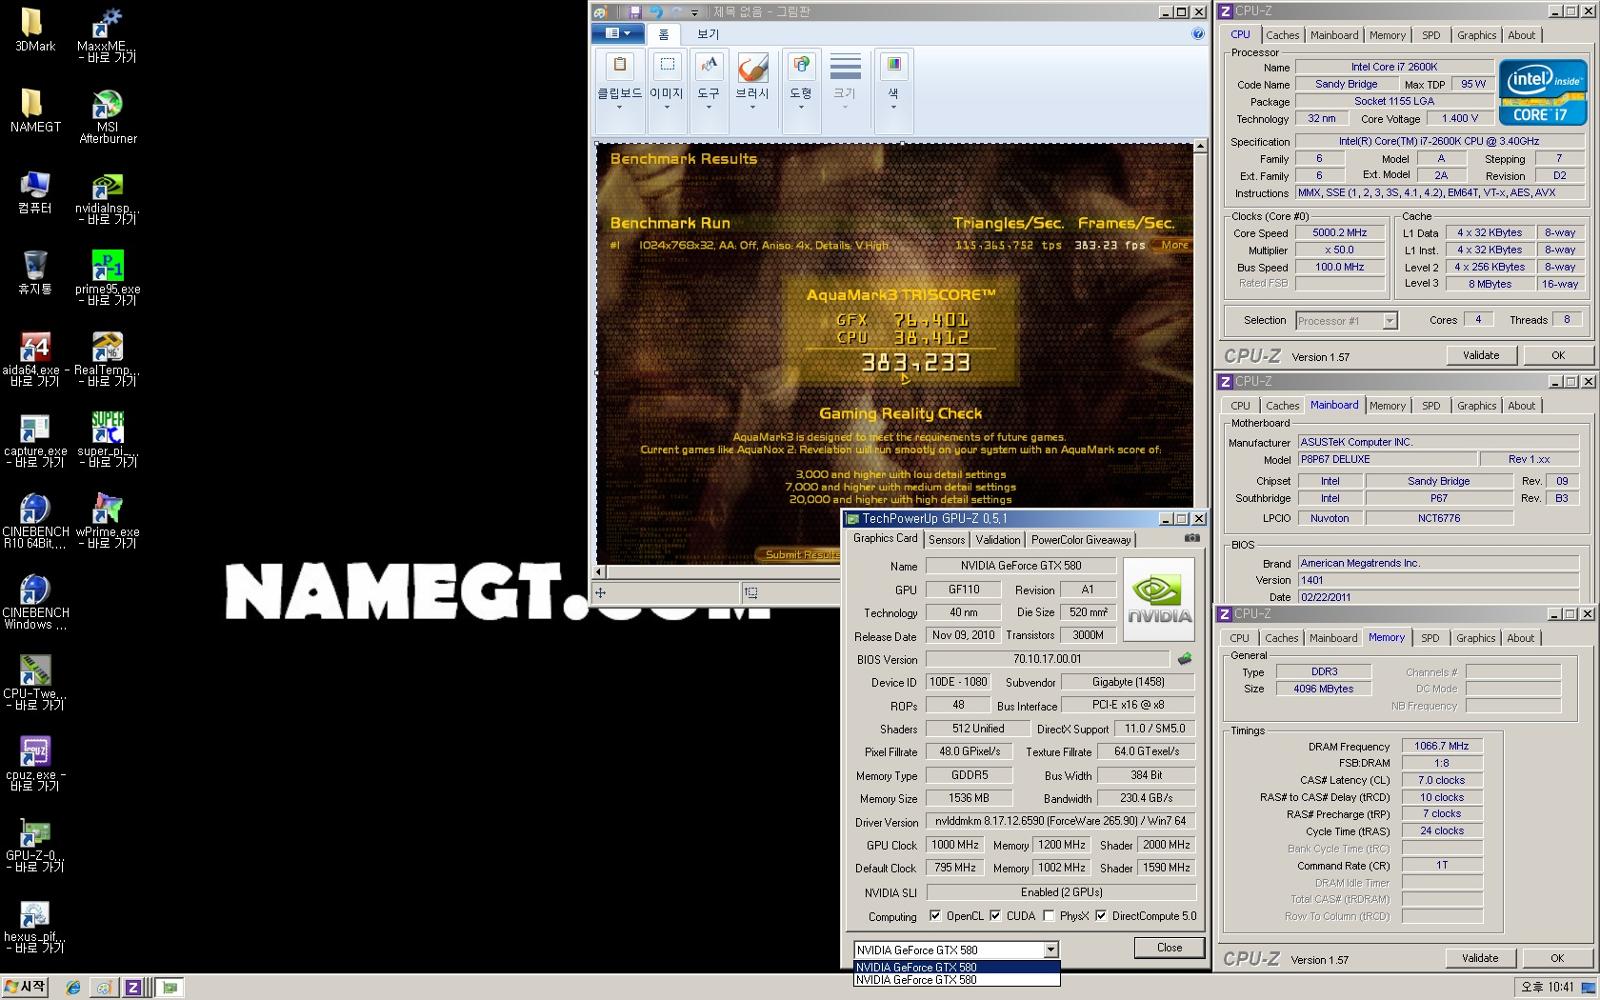Toggle the CUDA checkbox in GPU-Z
Viewport: 1600px width, 1000px height.
995,916
